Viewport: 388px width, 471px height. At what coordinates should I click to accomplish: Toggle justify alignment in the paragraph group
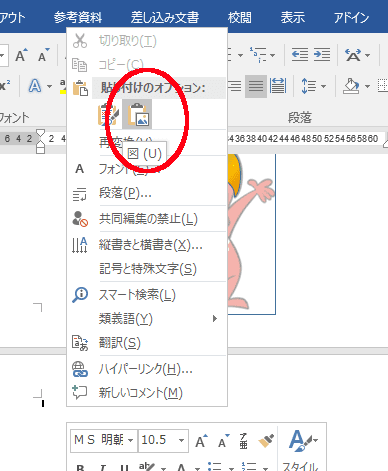coord(256,86)
